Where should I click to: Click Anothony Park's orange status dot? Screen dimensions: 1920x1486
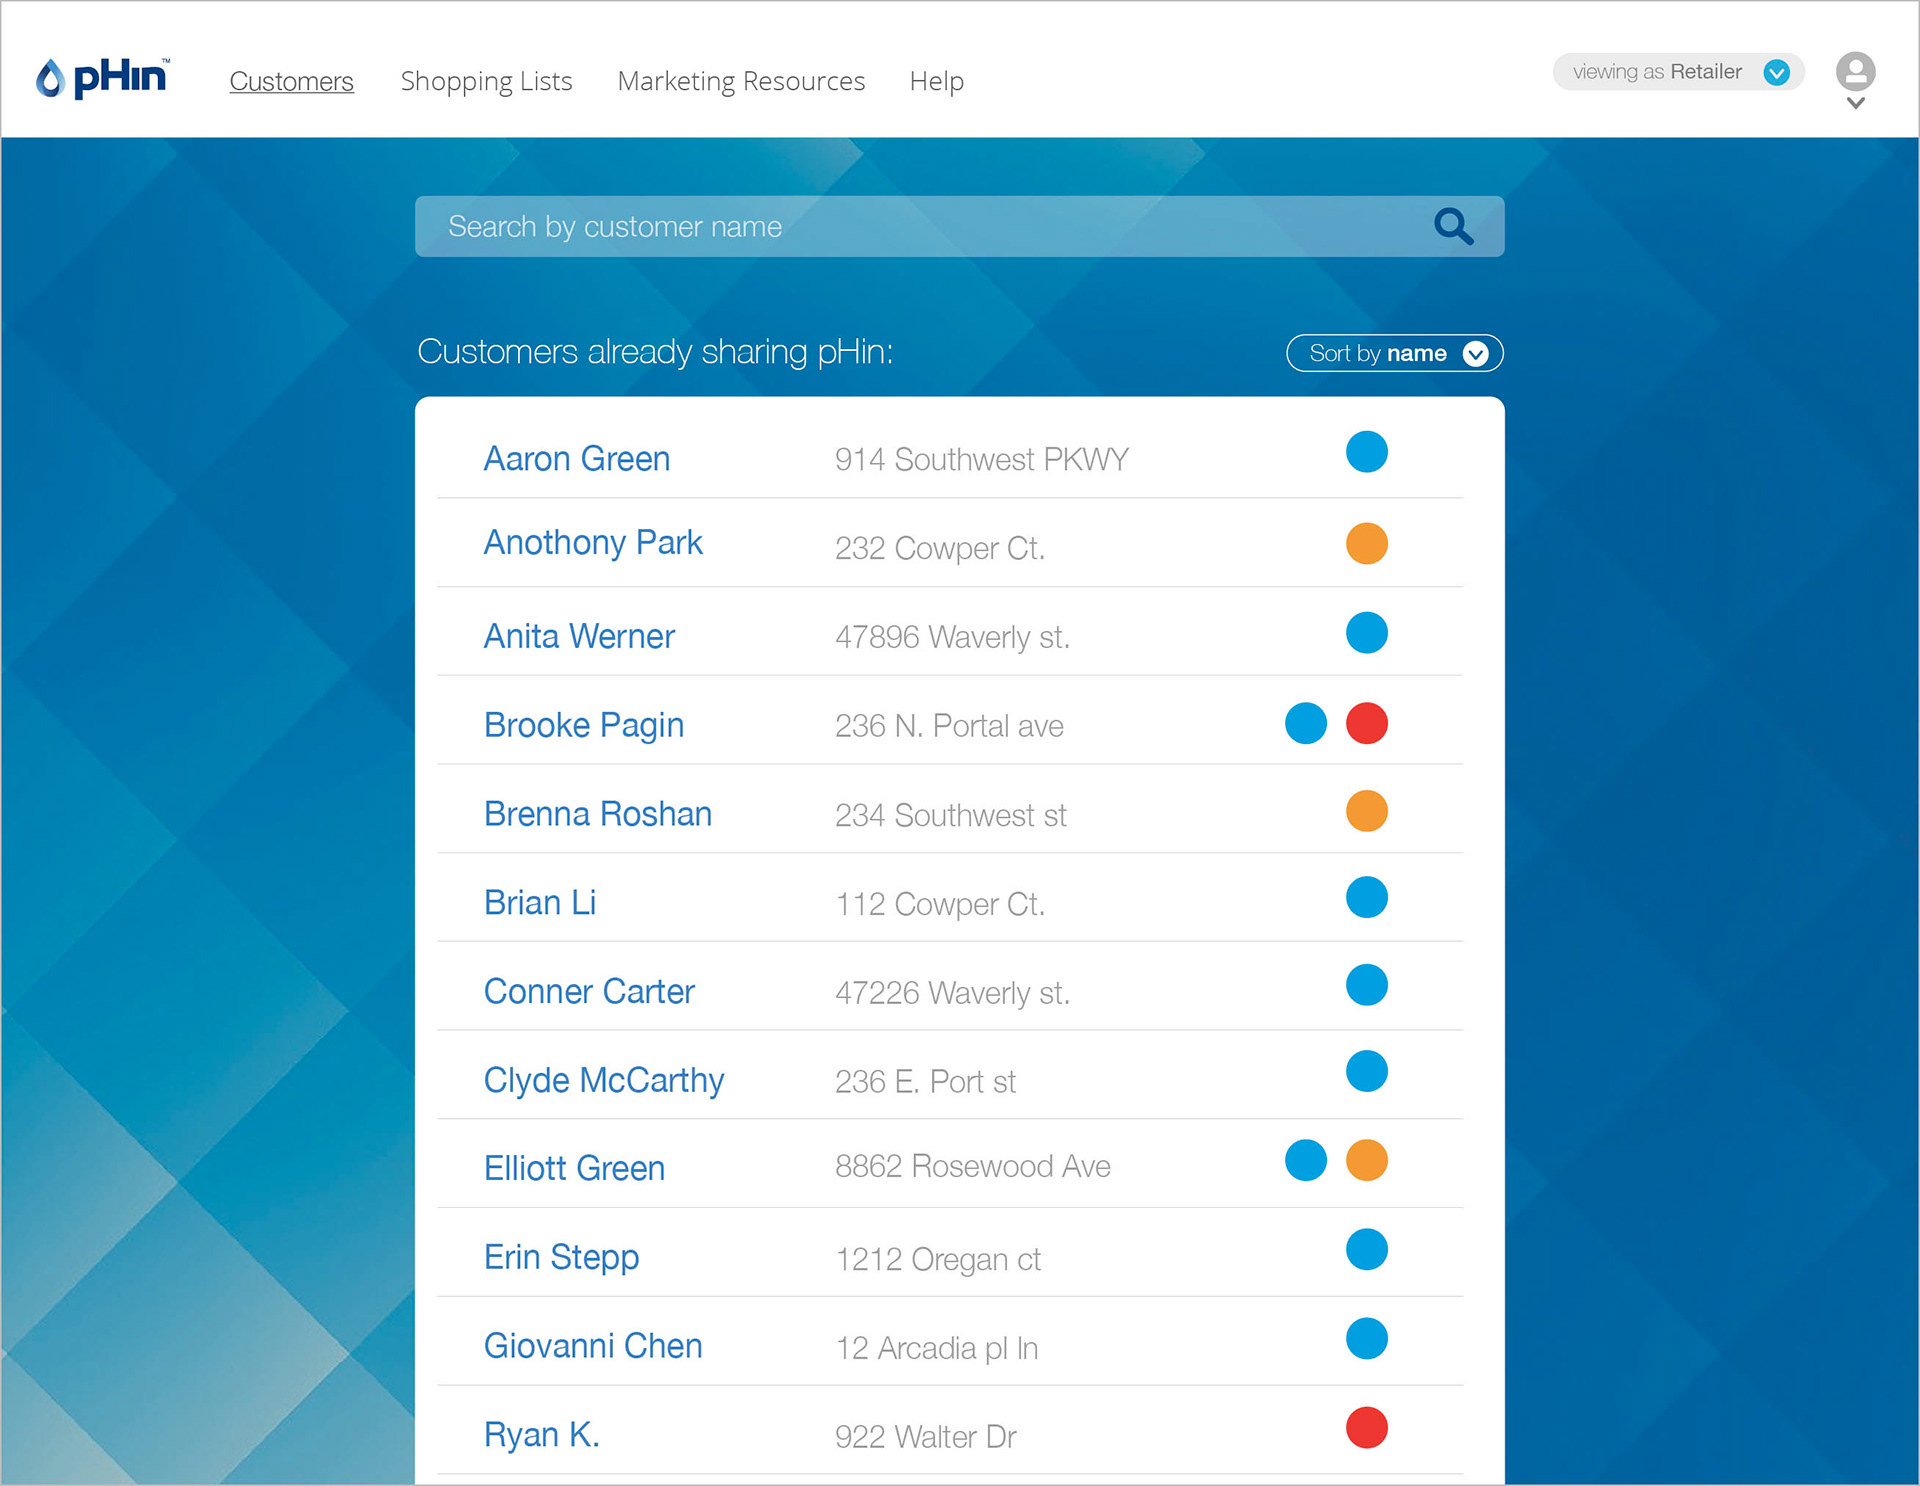[1366, 544]
